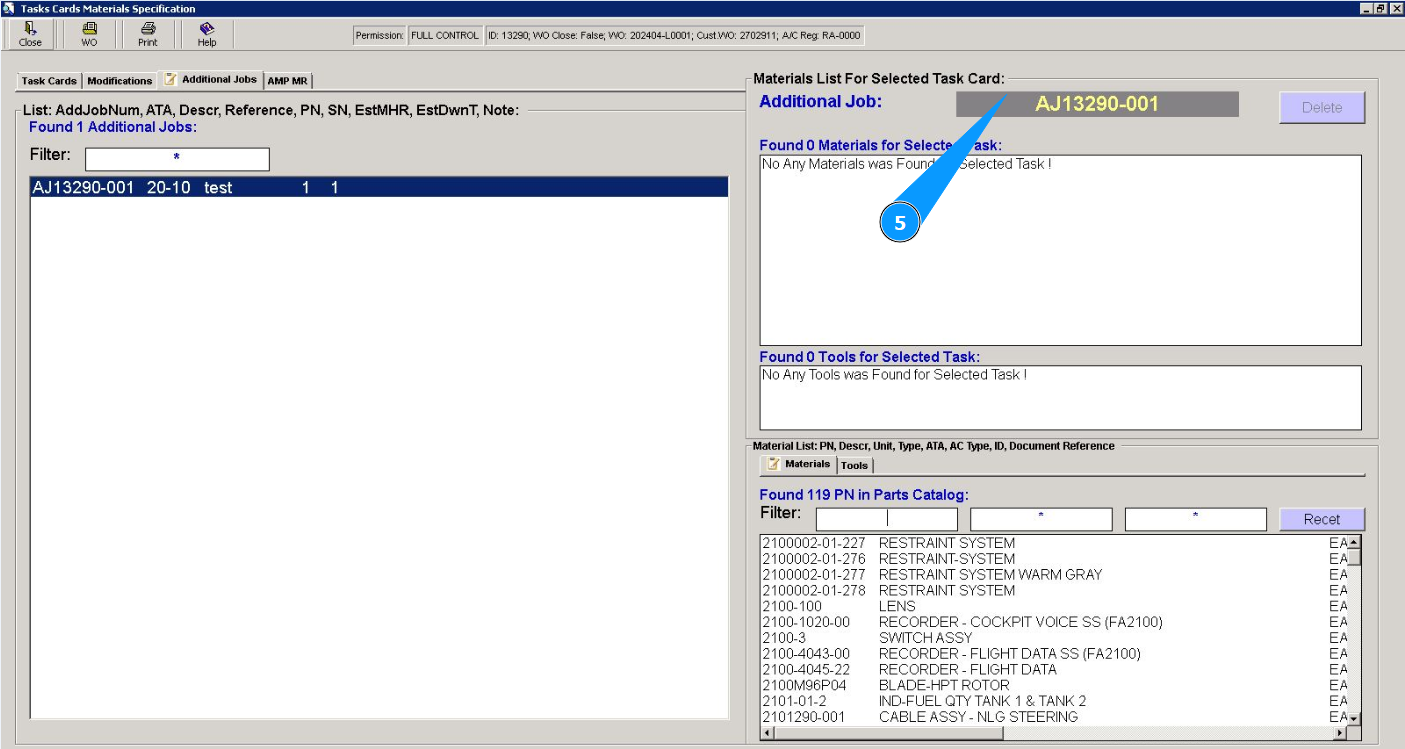
Task: Click the parts catalog scroll up arrow
Action: (1355, 543)
